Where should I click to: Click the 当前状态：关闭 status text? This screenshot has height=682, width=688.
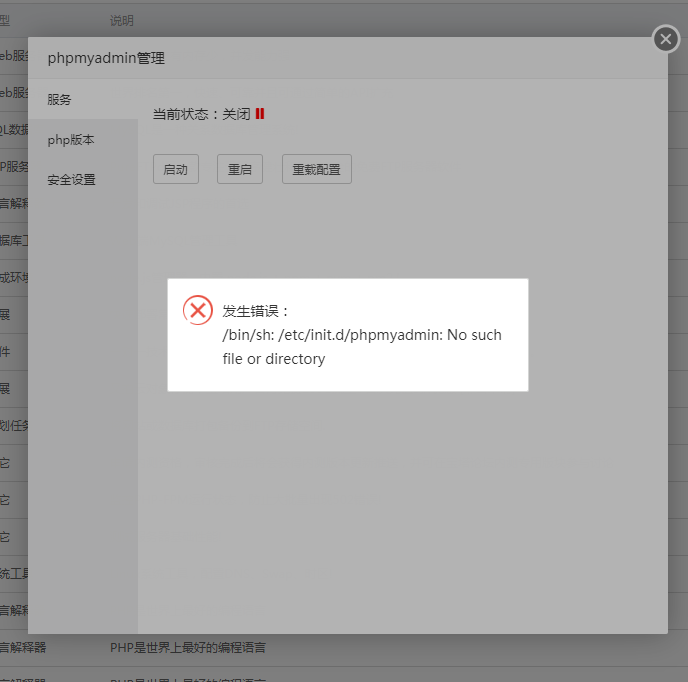[x=201, y=114]
